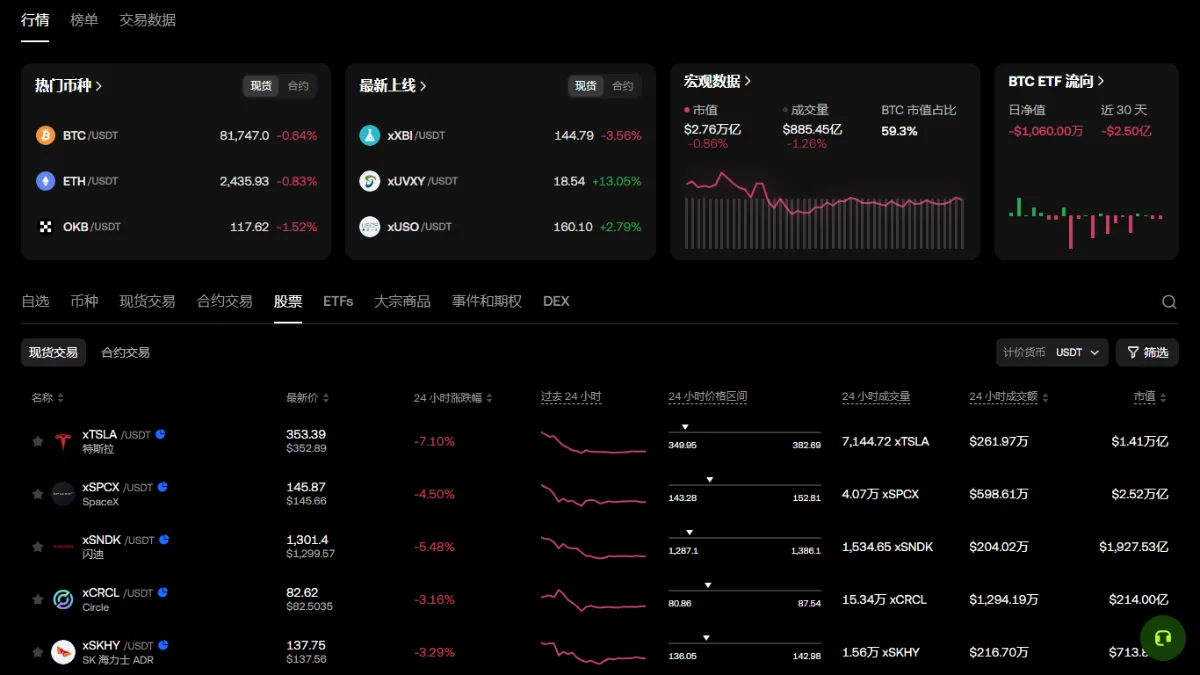Select 合约 in the 热门币种 card
Viewport: 1200px width, 675px height.
point(298,86)
